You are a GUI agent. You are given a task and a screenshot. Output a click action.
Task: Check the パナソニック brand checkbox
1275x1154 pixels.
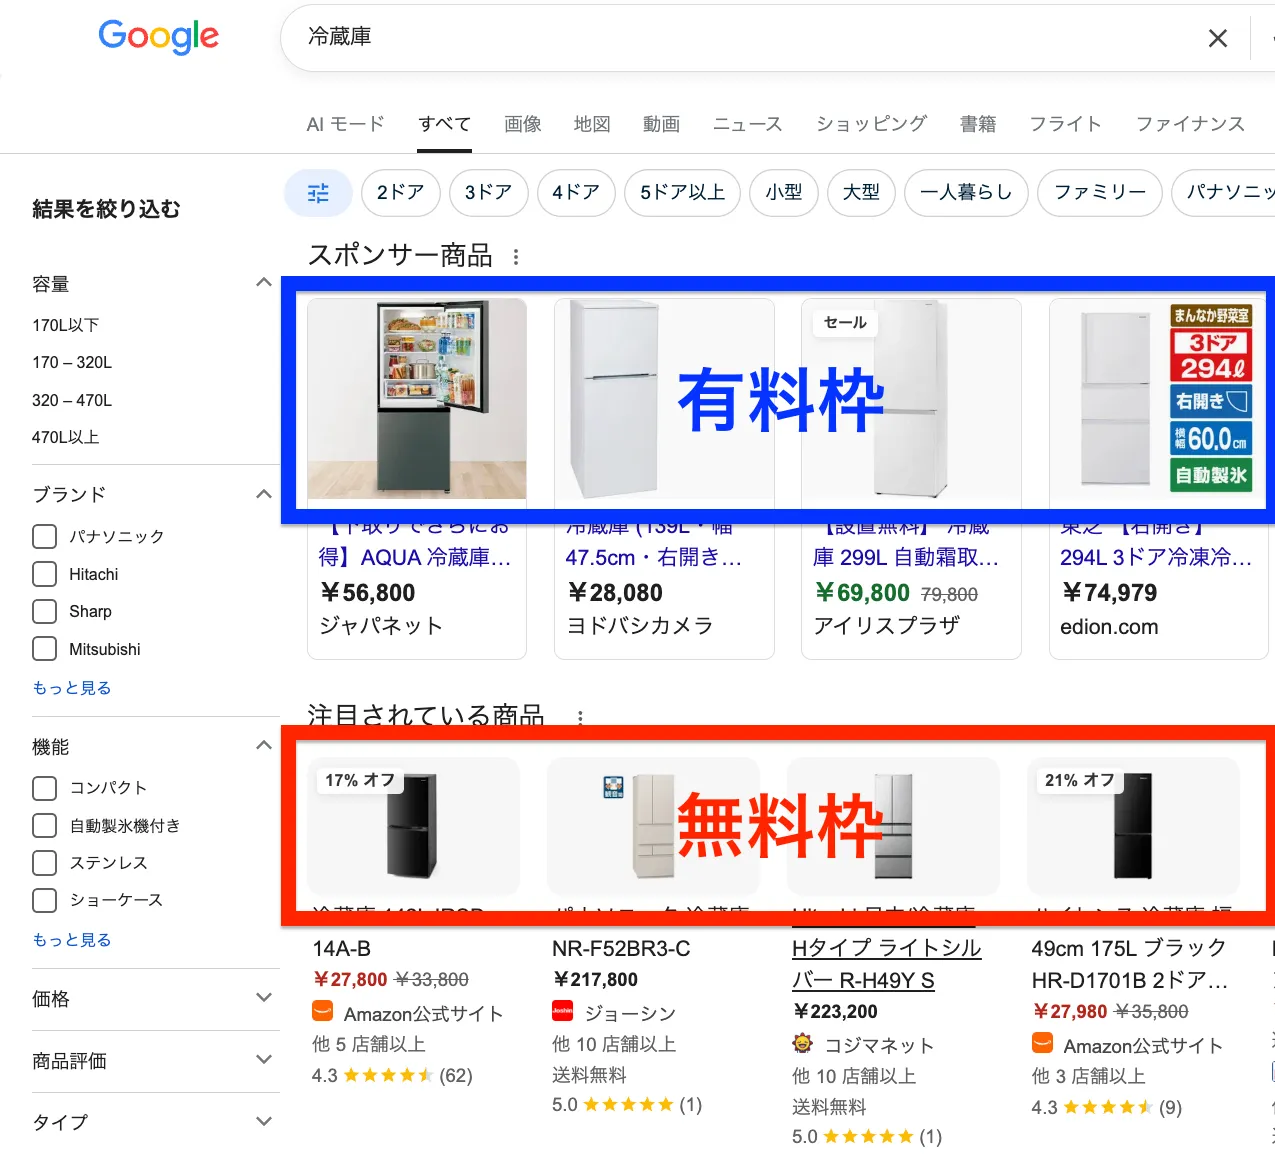point(45,537)
